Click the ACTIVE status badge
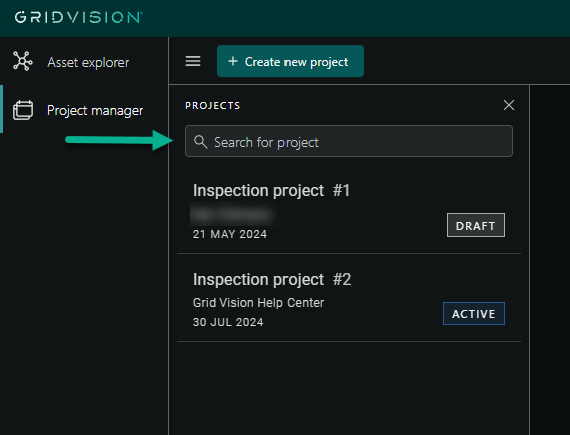Screen dimensions: 570x435 coord(474,314)
